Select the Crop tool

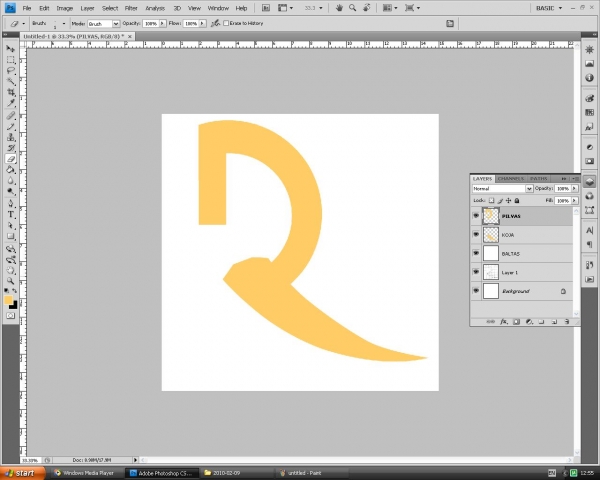click(11, 92)
